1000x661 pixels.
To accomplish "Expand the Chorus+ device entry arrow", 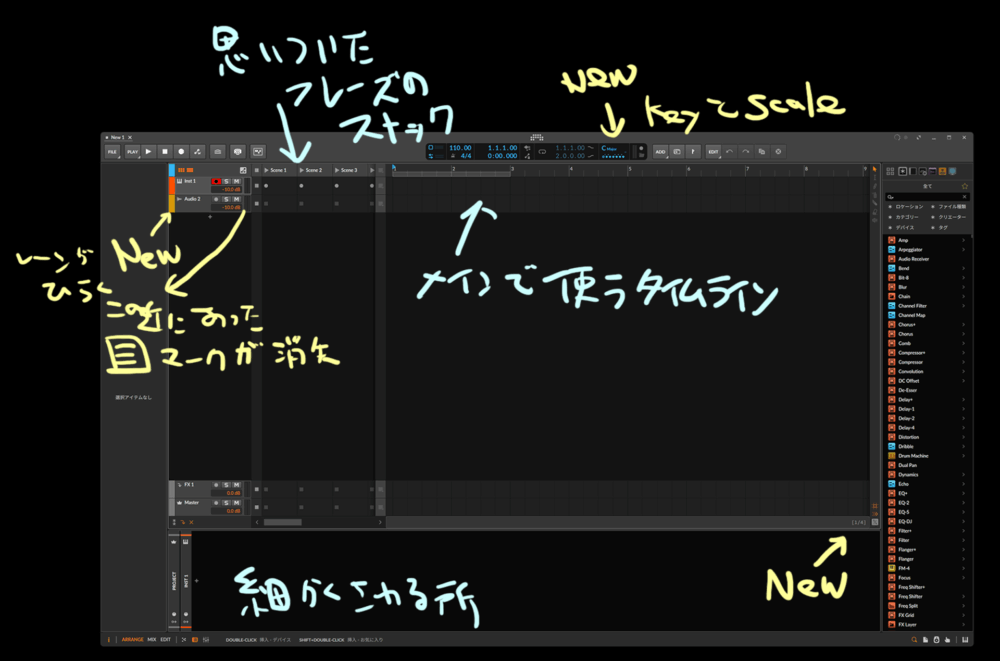I will 963,324.
